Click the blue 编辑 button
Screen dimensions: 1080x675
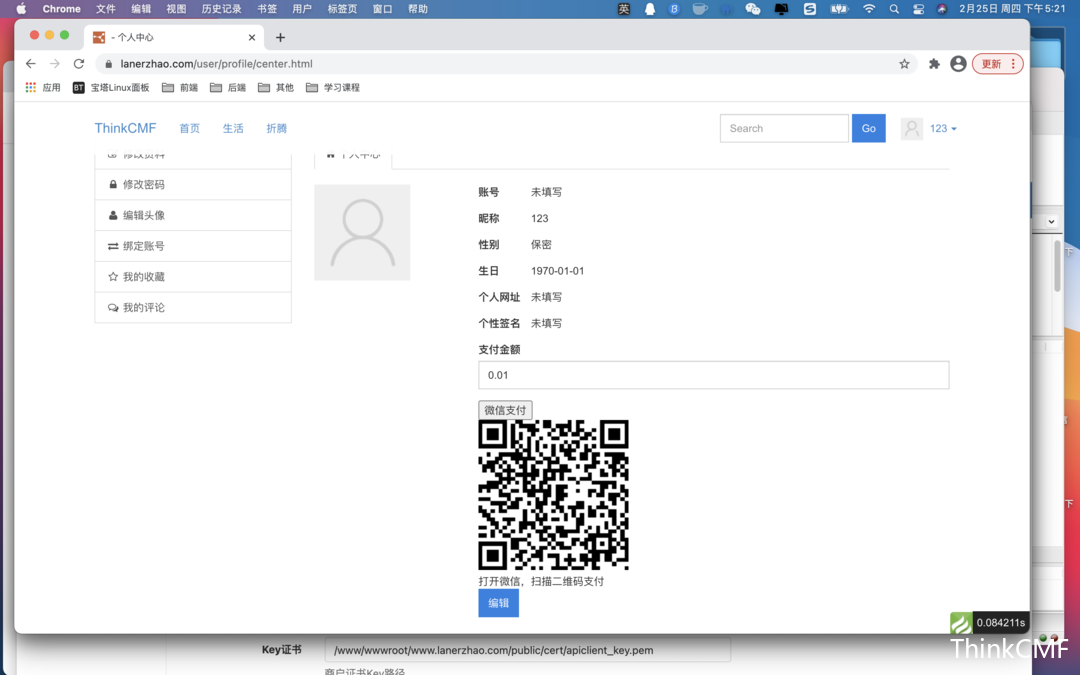point(499,603)
